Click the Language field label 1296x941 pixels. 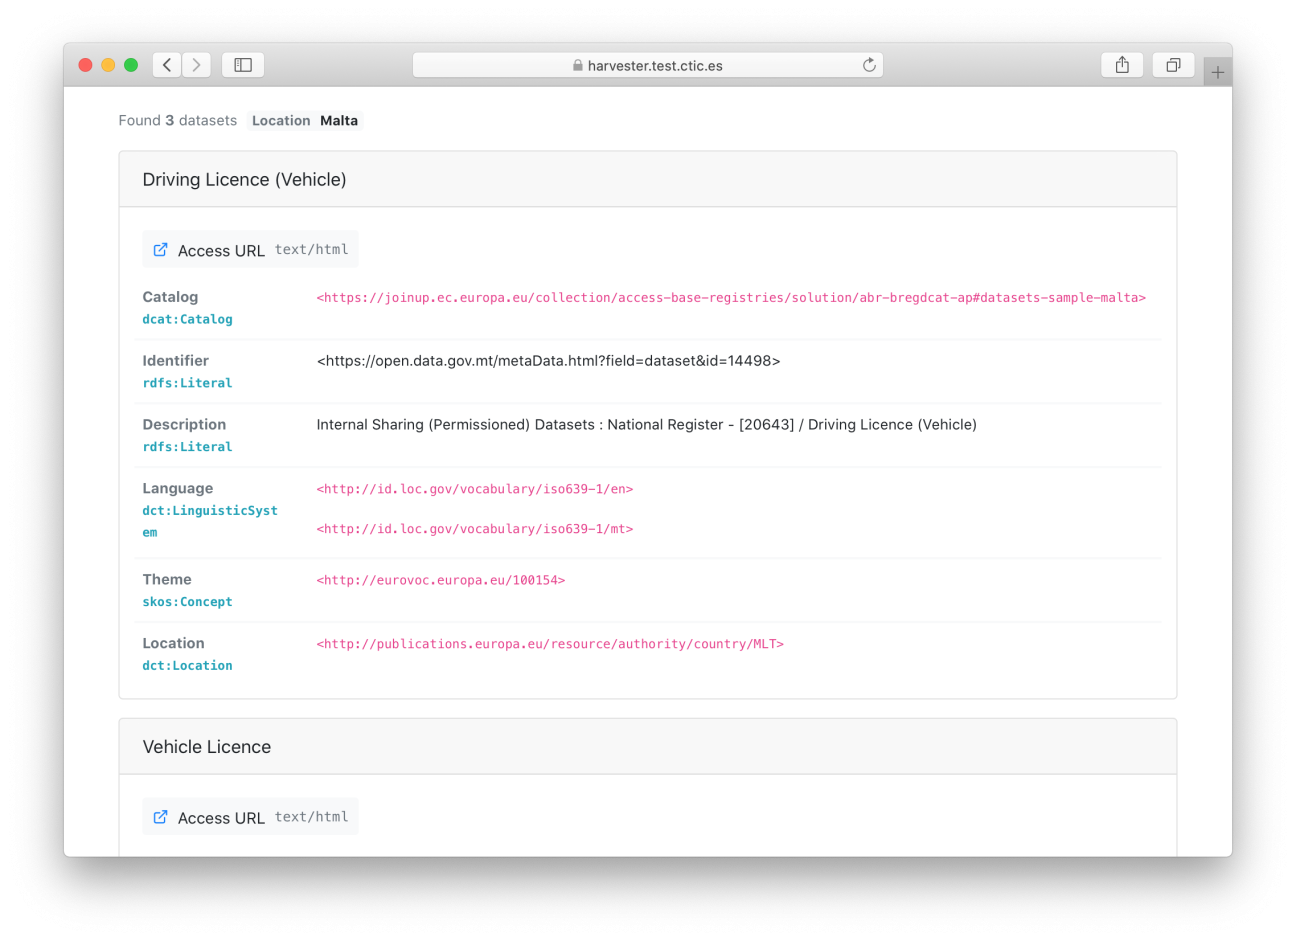click(x=178, y=489)
